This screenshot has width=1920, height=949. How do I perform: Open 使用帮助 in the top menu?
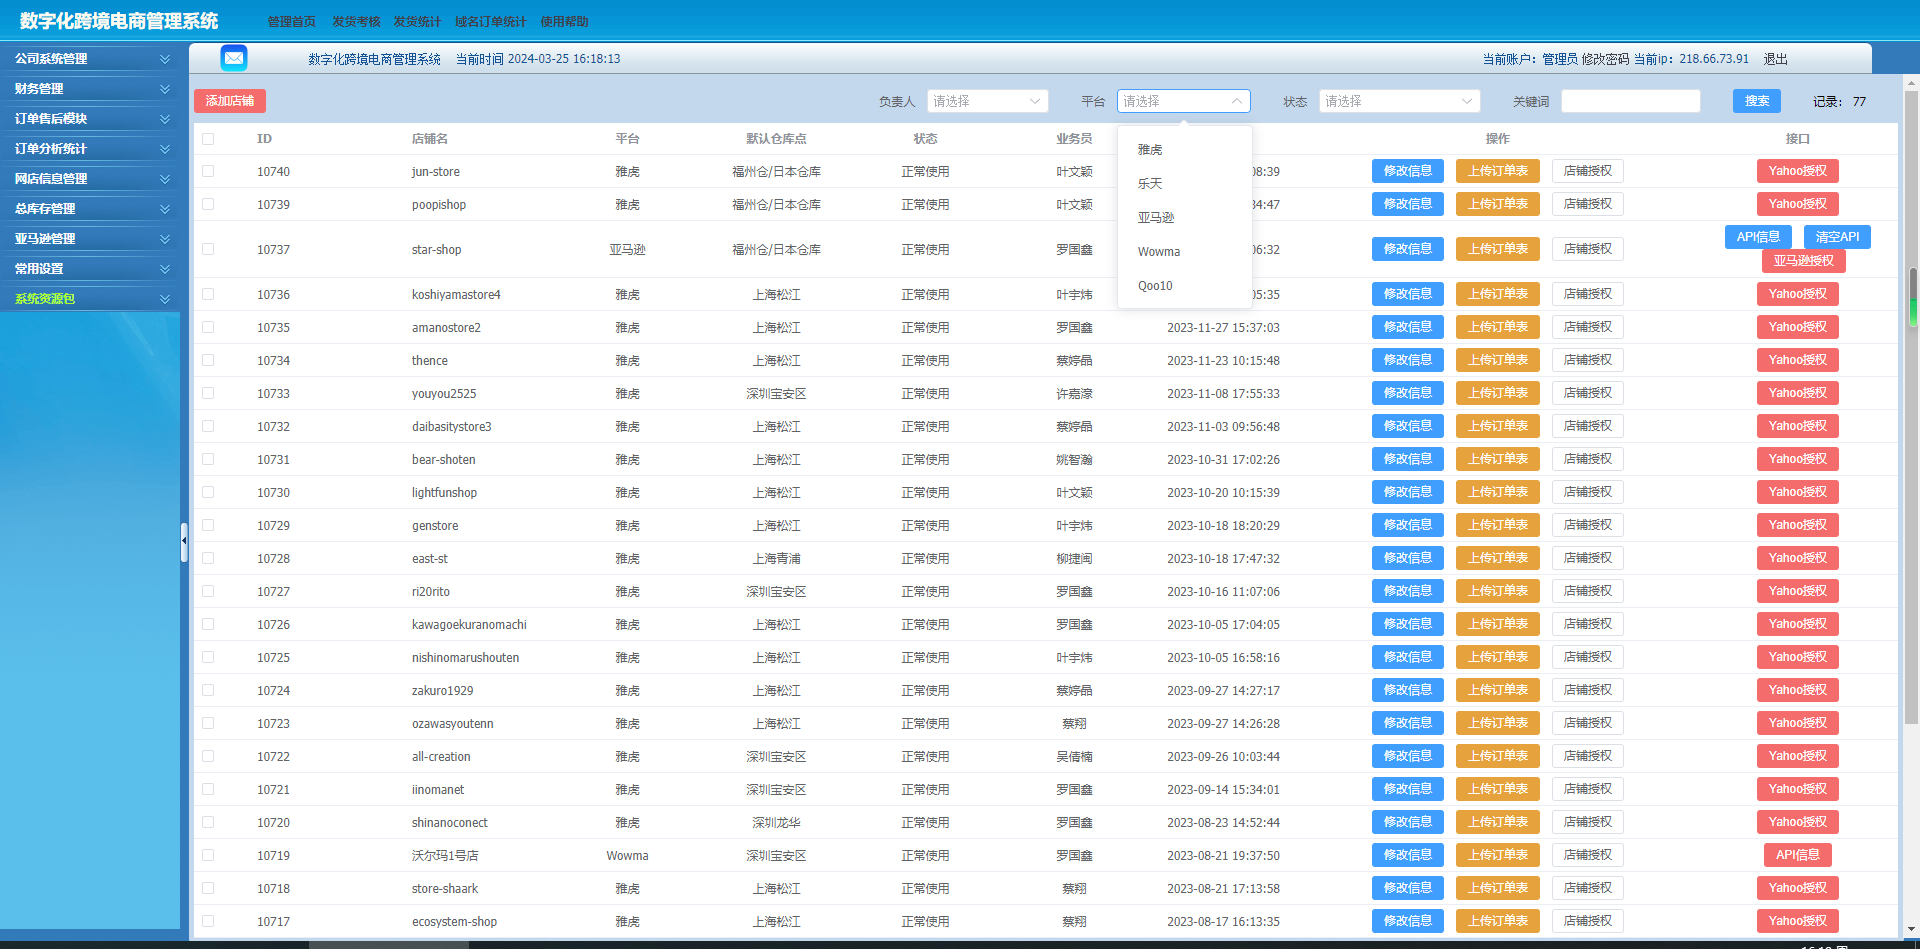coord(564,22)
